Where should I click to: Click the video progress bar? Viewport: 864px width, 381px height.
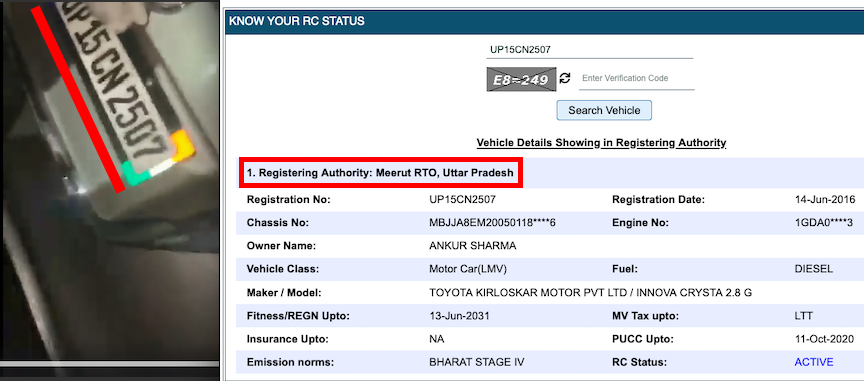(x=110, y=364)
